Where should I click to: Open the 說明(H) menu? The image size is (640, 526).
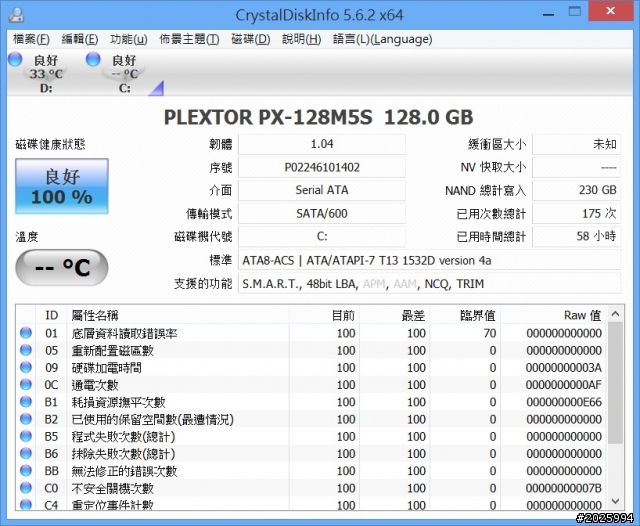pos(302,39)
